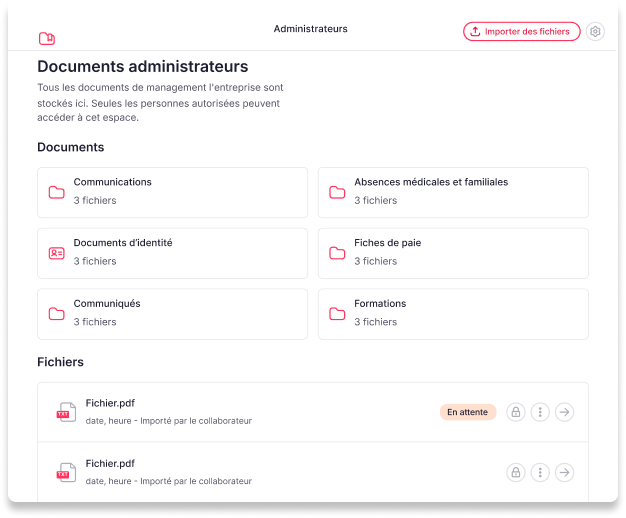Click the settings gear icon

(x=596, y=32)
